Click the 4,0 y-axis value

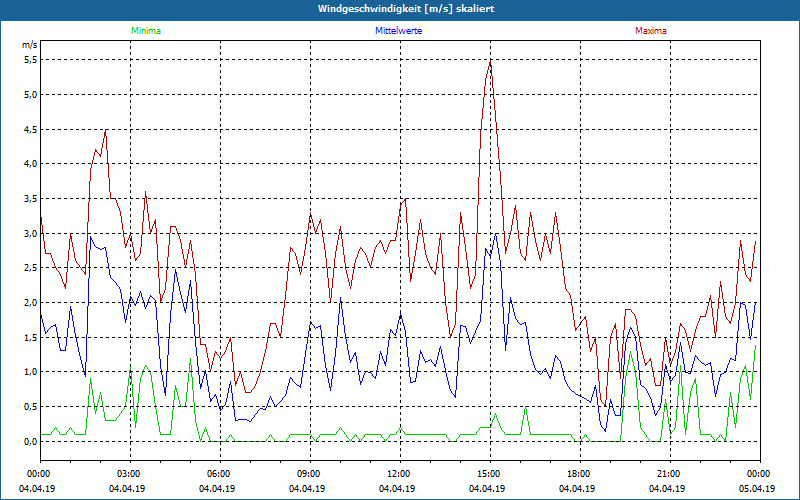coord(31,164)
